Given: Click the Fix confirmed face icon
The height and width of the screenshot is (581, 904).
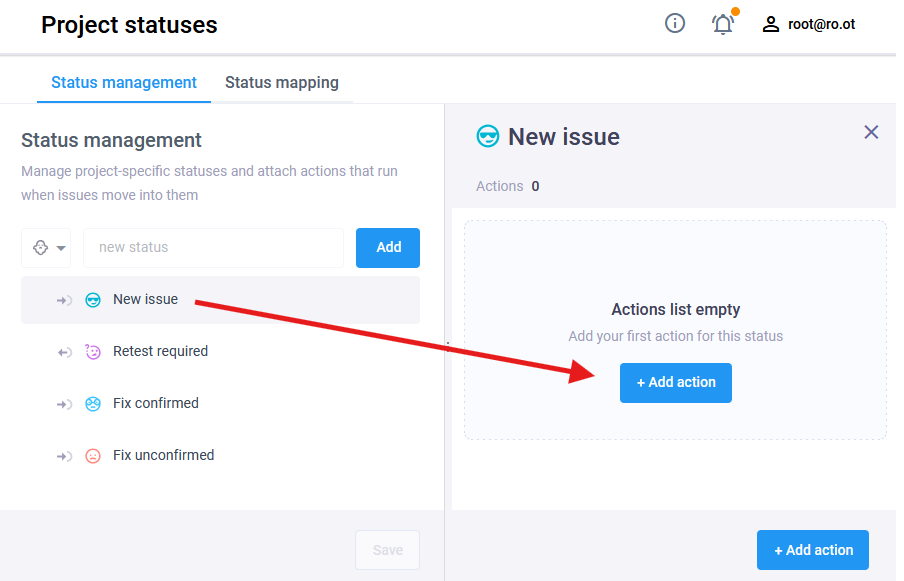Looking at the screenshot, I should pos(93,403).
